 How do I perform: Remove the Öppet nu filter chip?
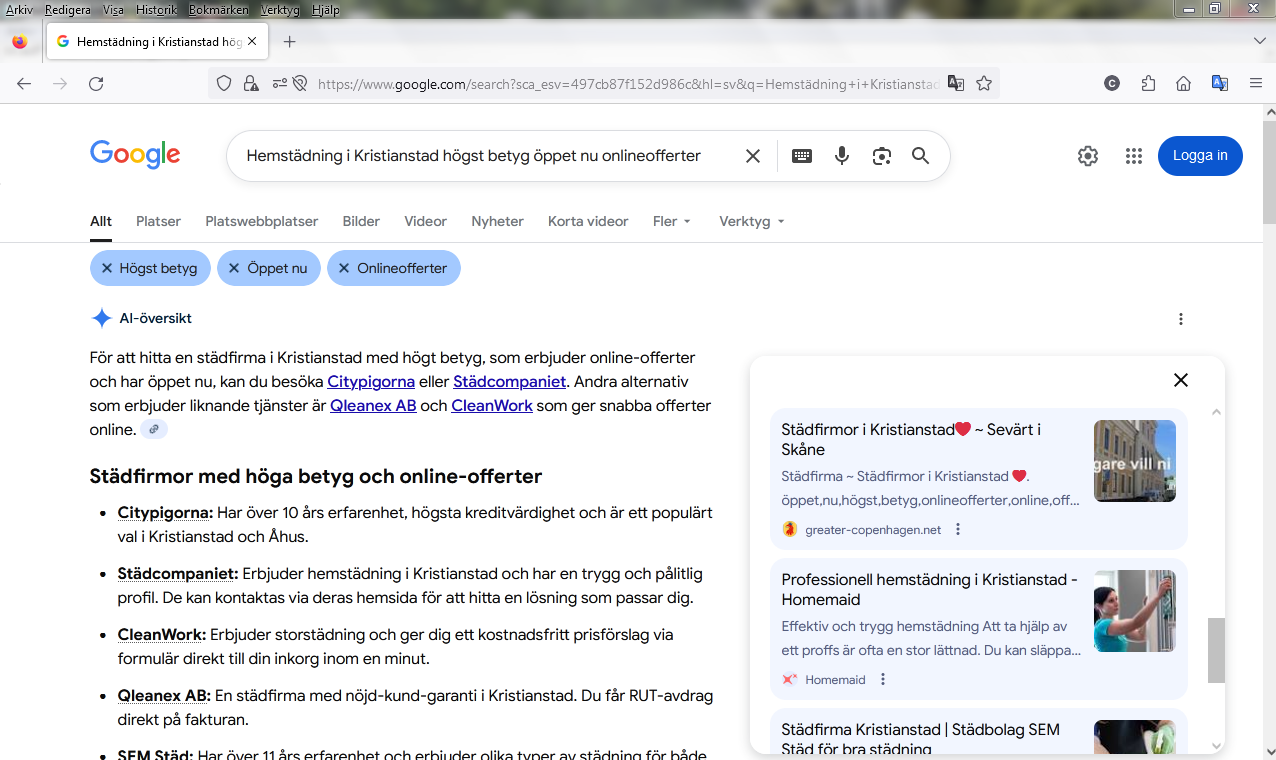pos(234,268)
